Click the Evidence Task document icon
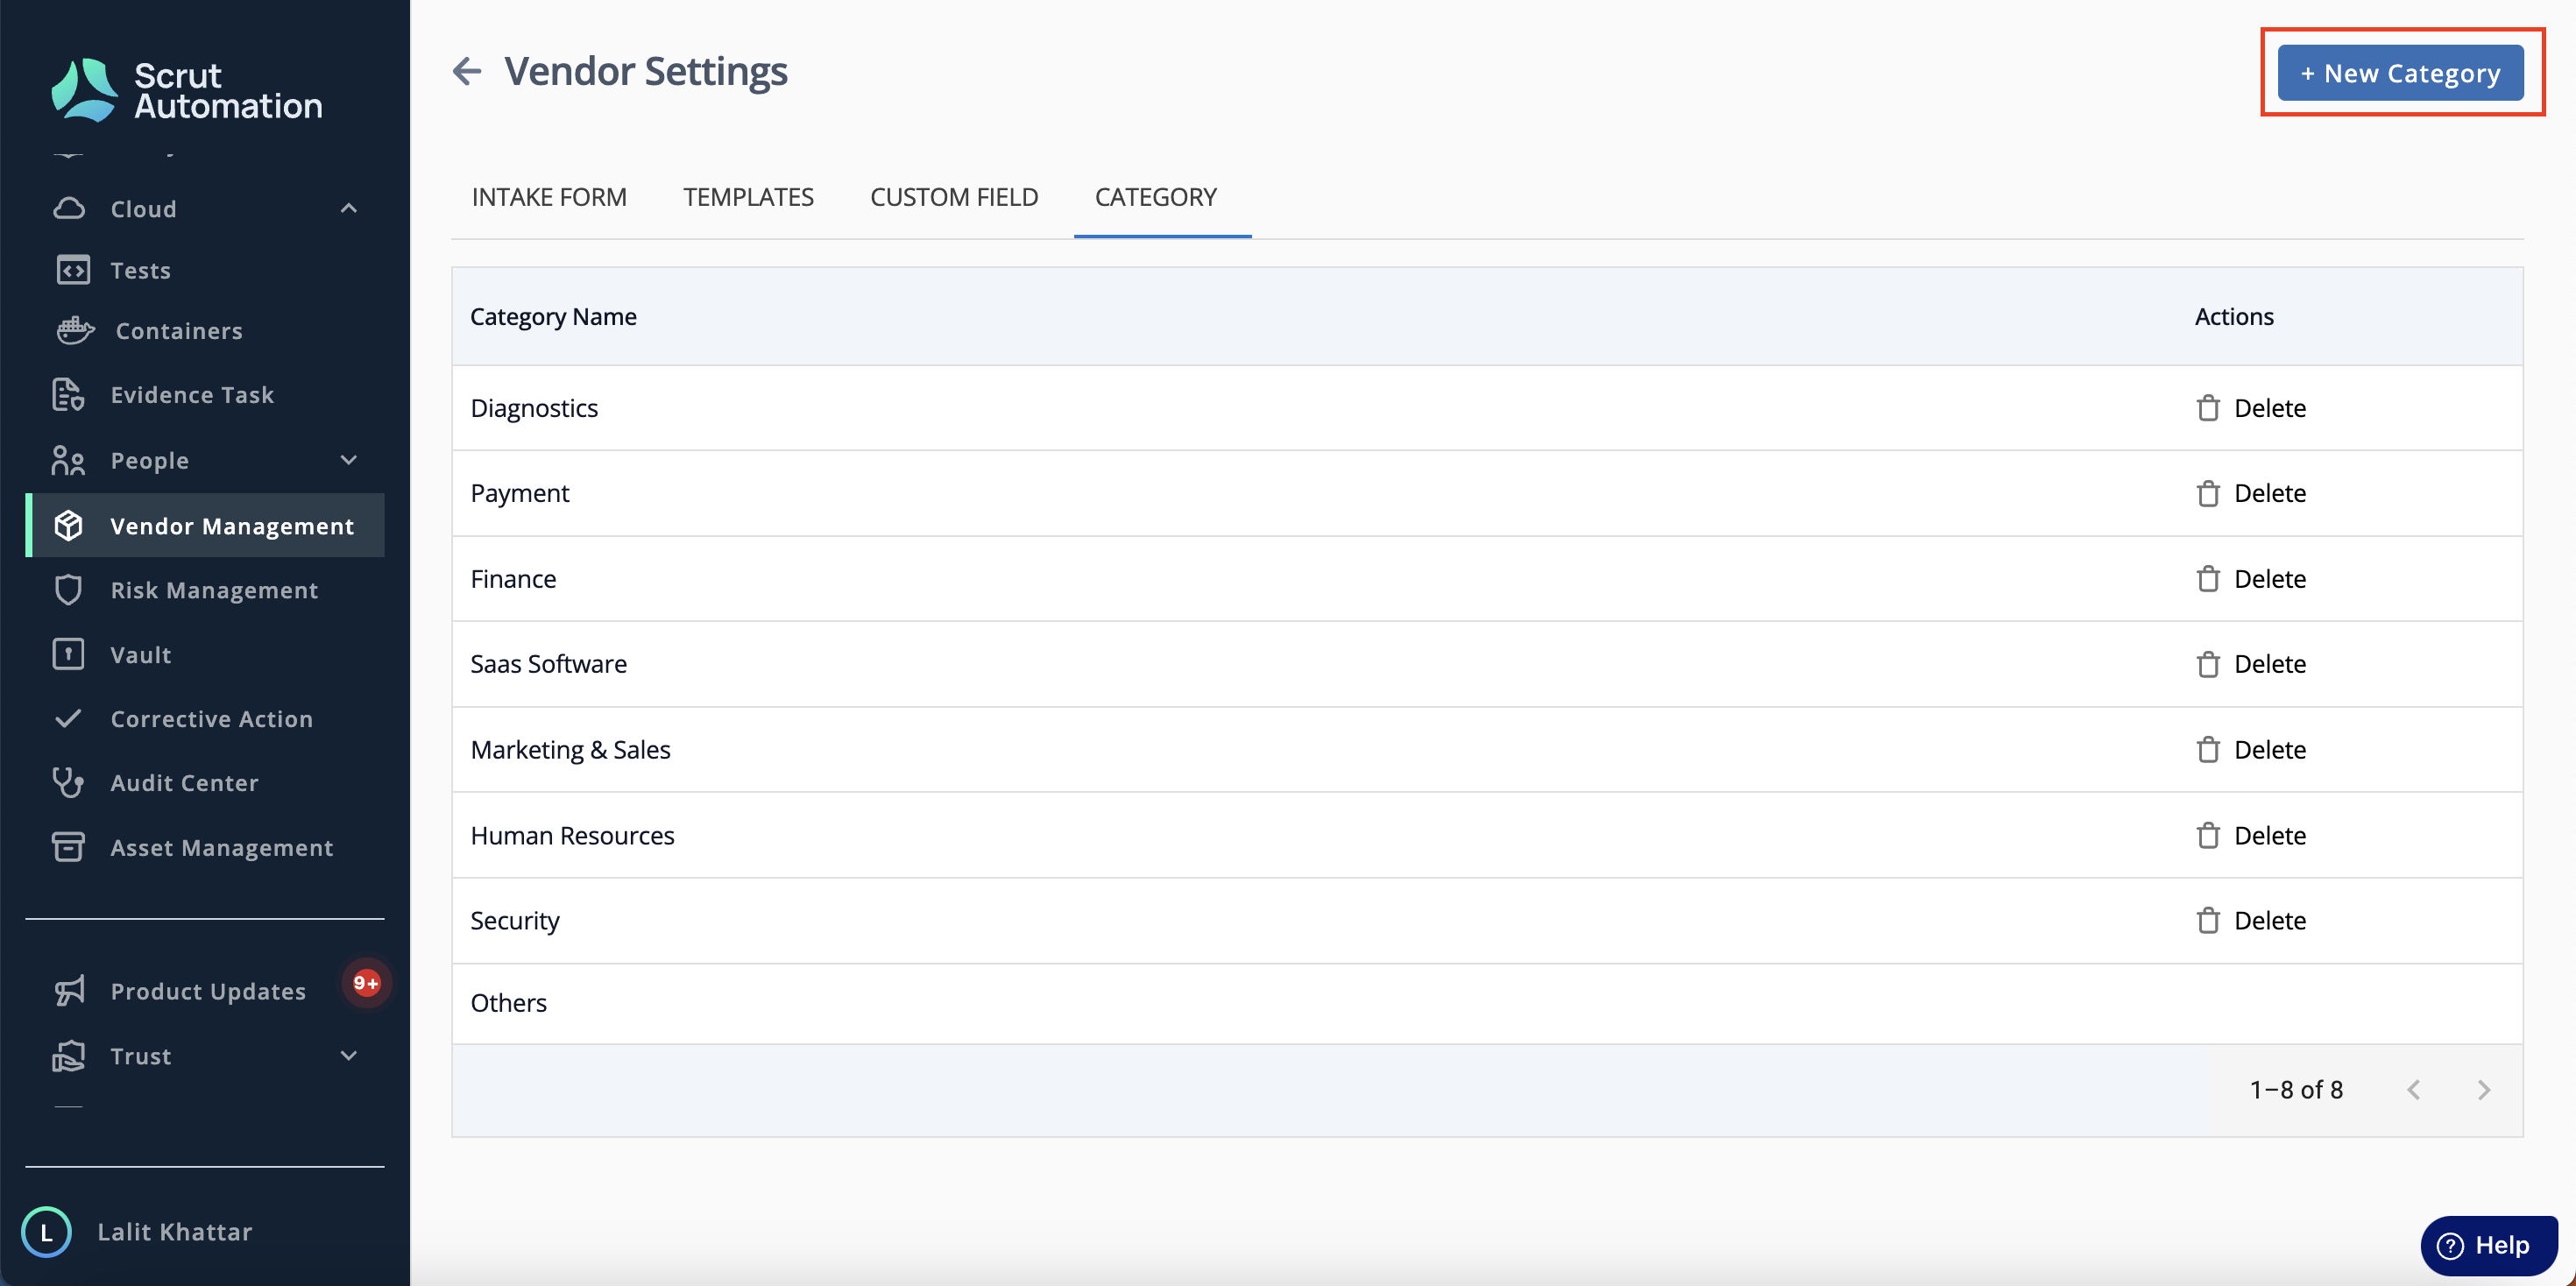 click(68, 395)
